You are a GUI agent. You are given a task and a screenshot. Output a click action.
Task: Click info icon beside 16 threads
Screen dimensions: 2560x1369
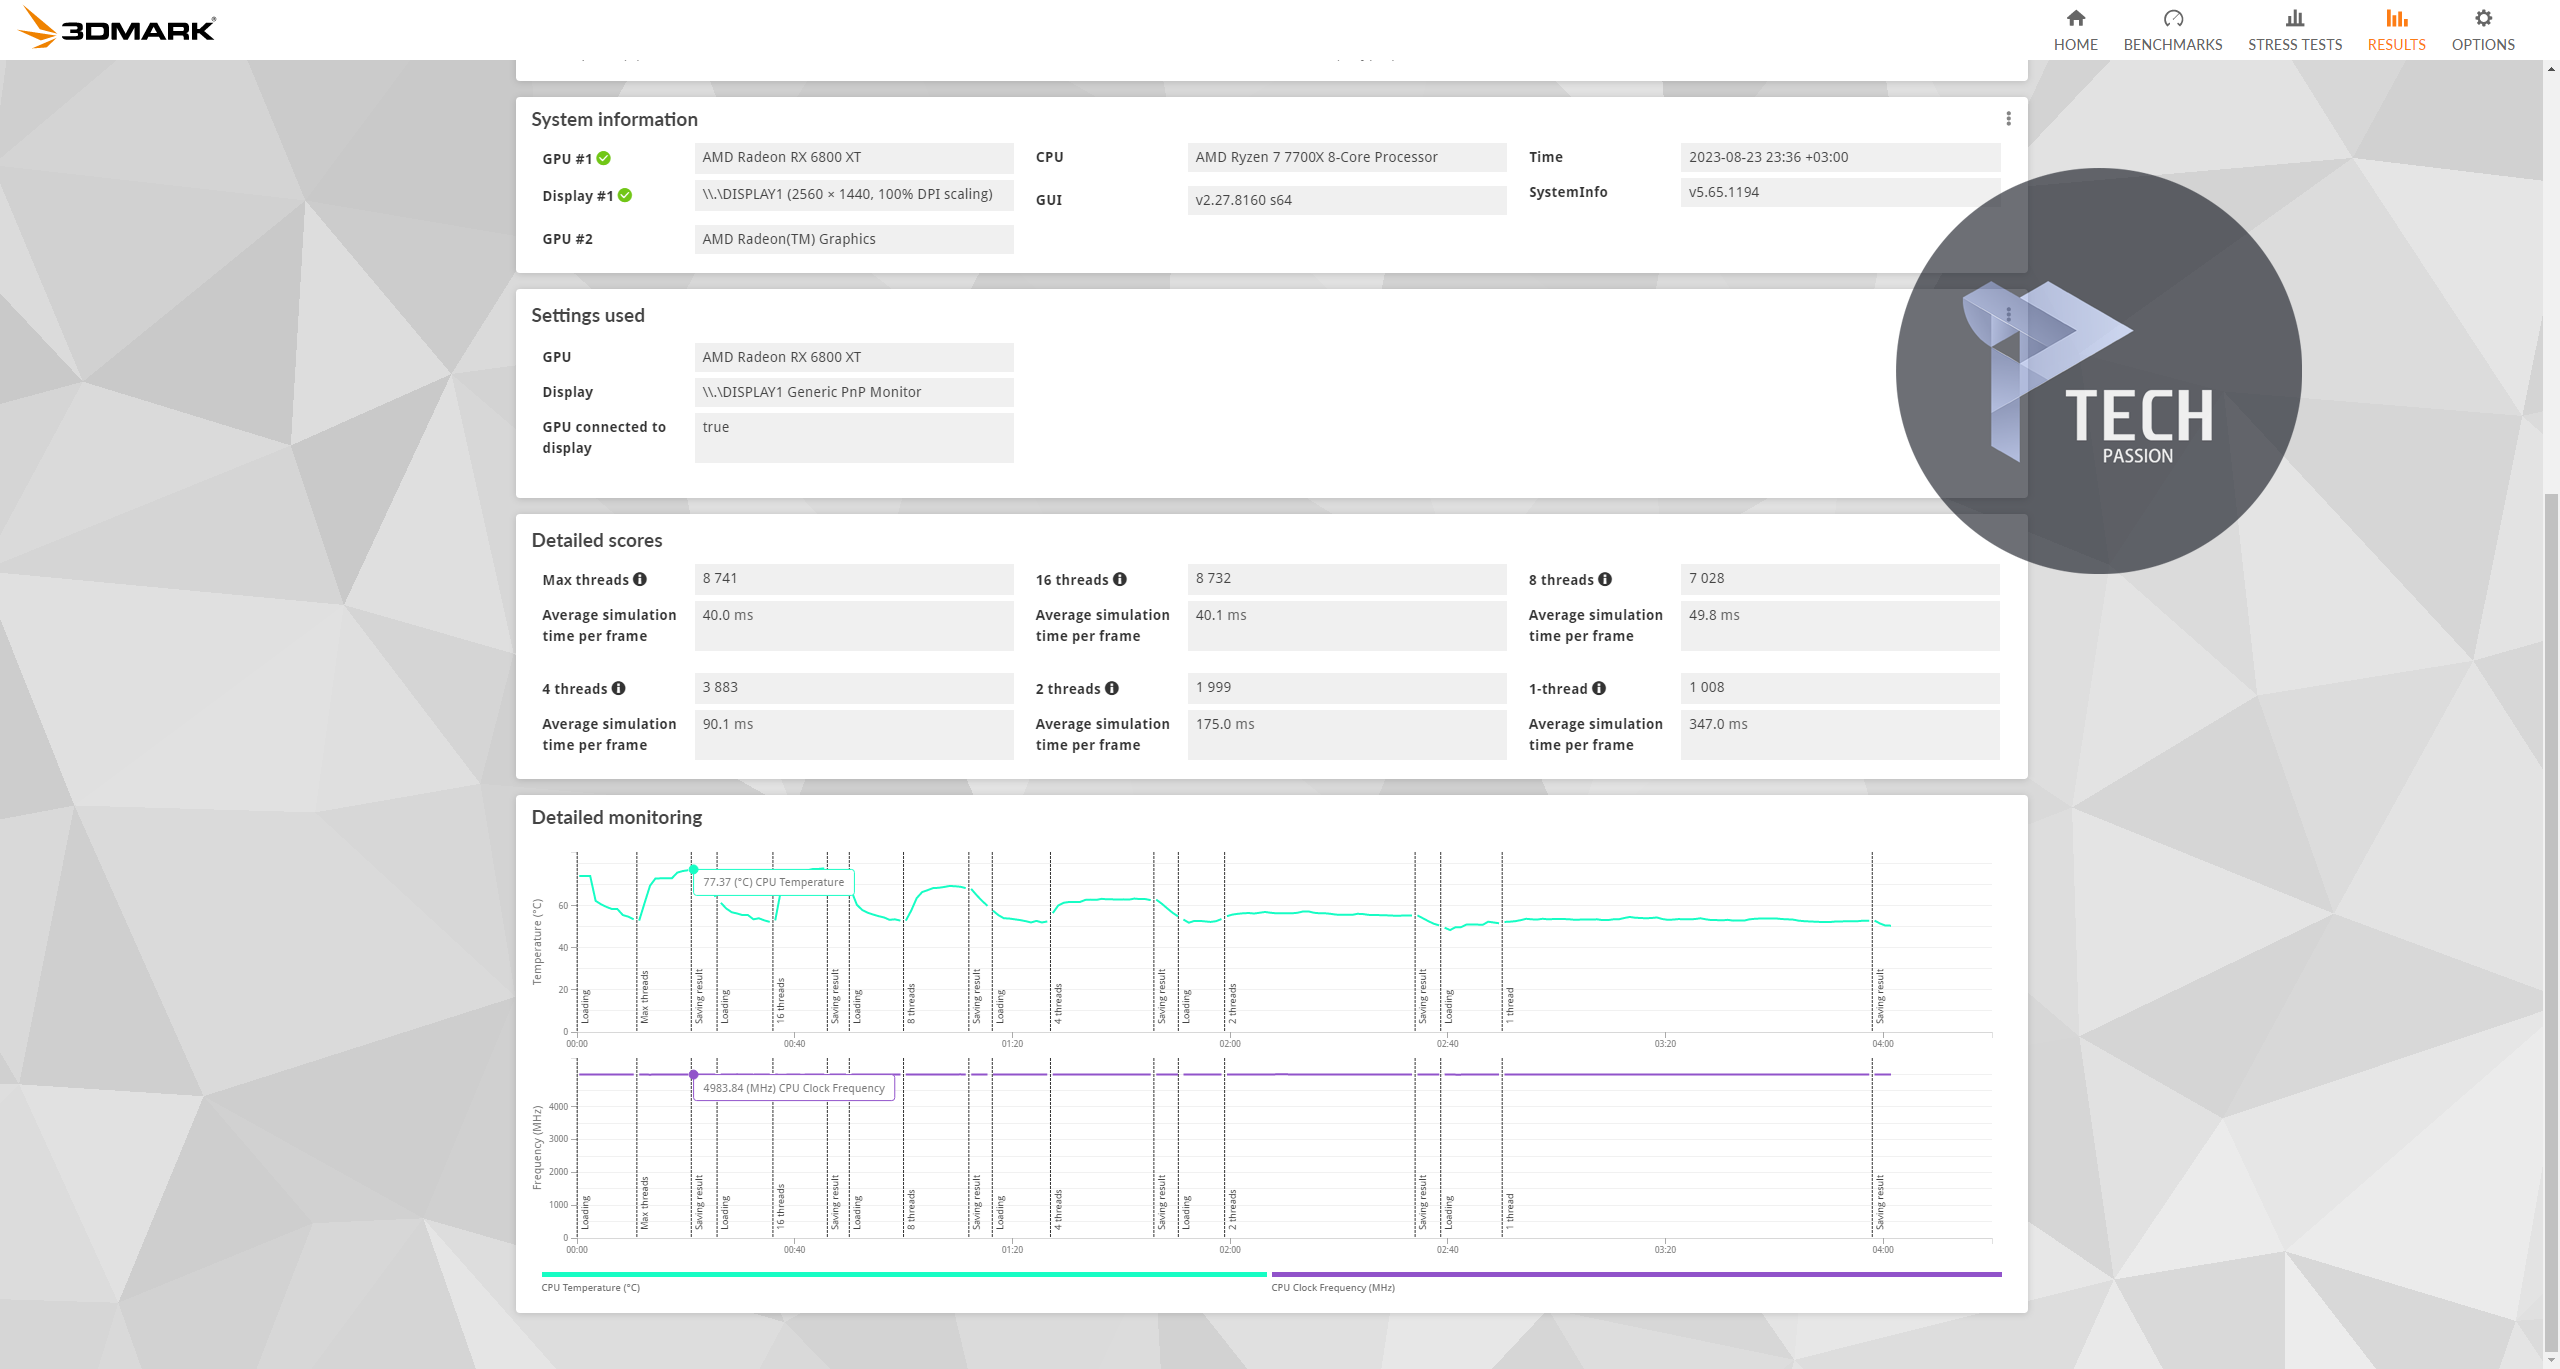(x=1120, y=579)
